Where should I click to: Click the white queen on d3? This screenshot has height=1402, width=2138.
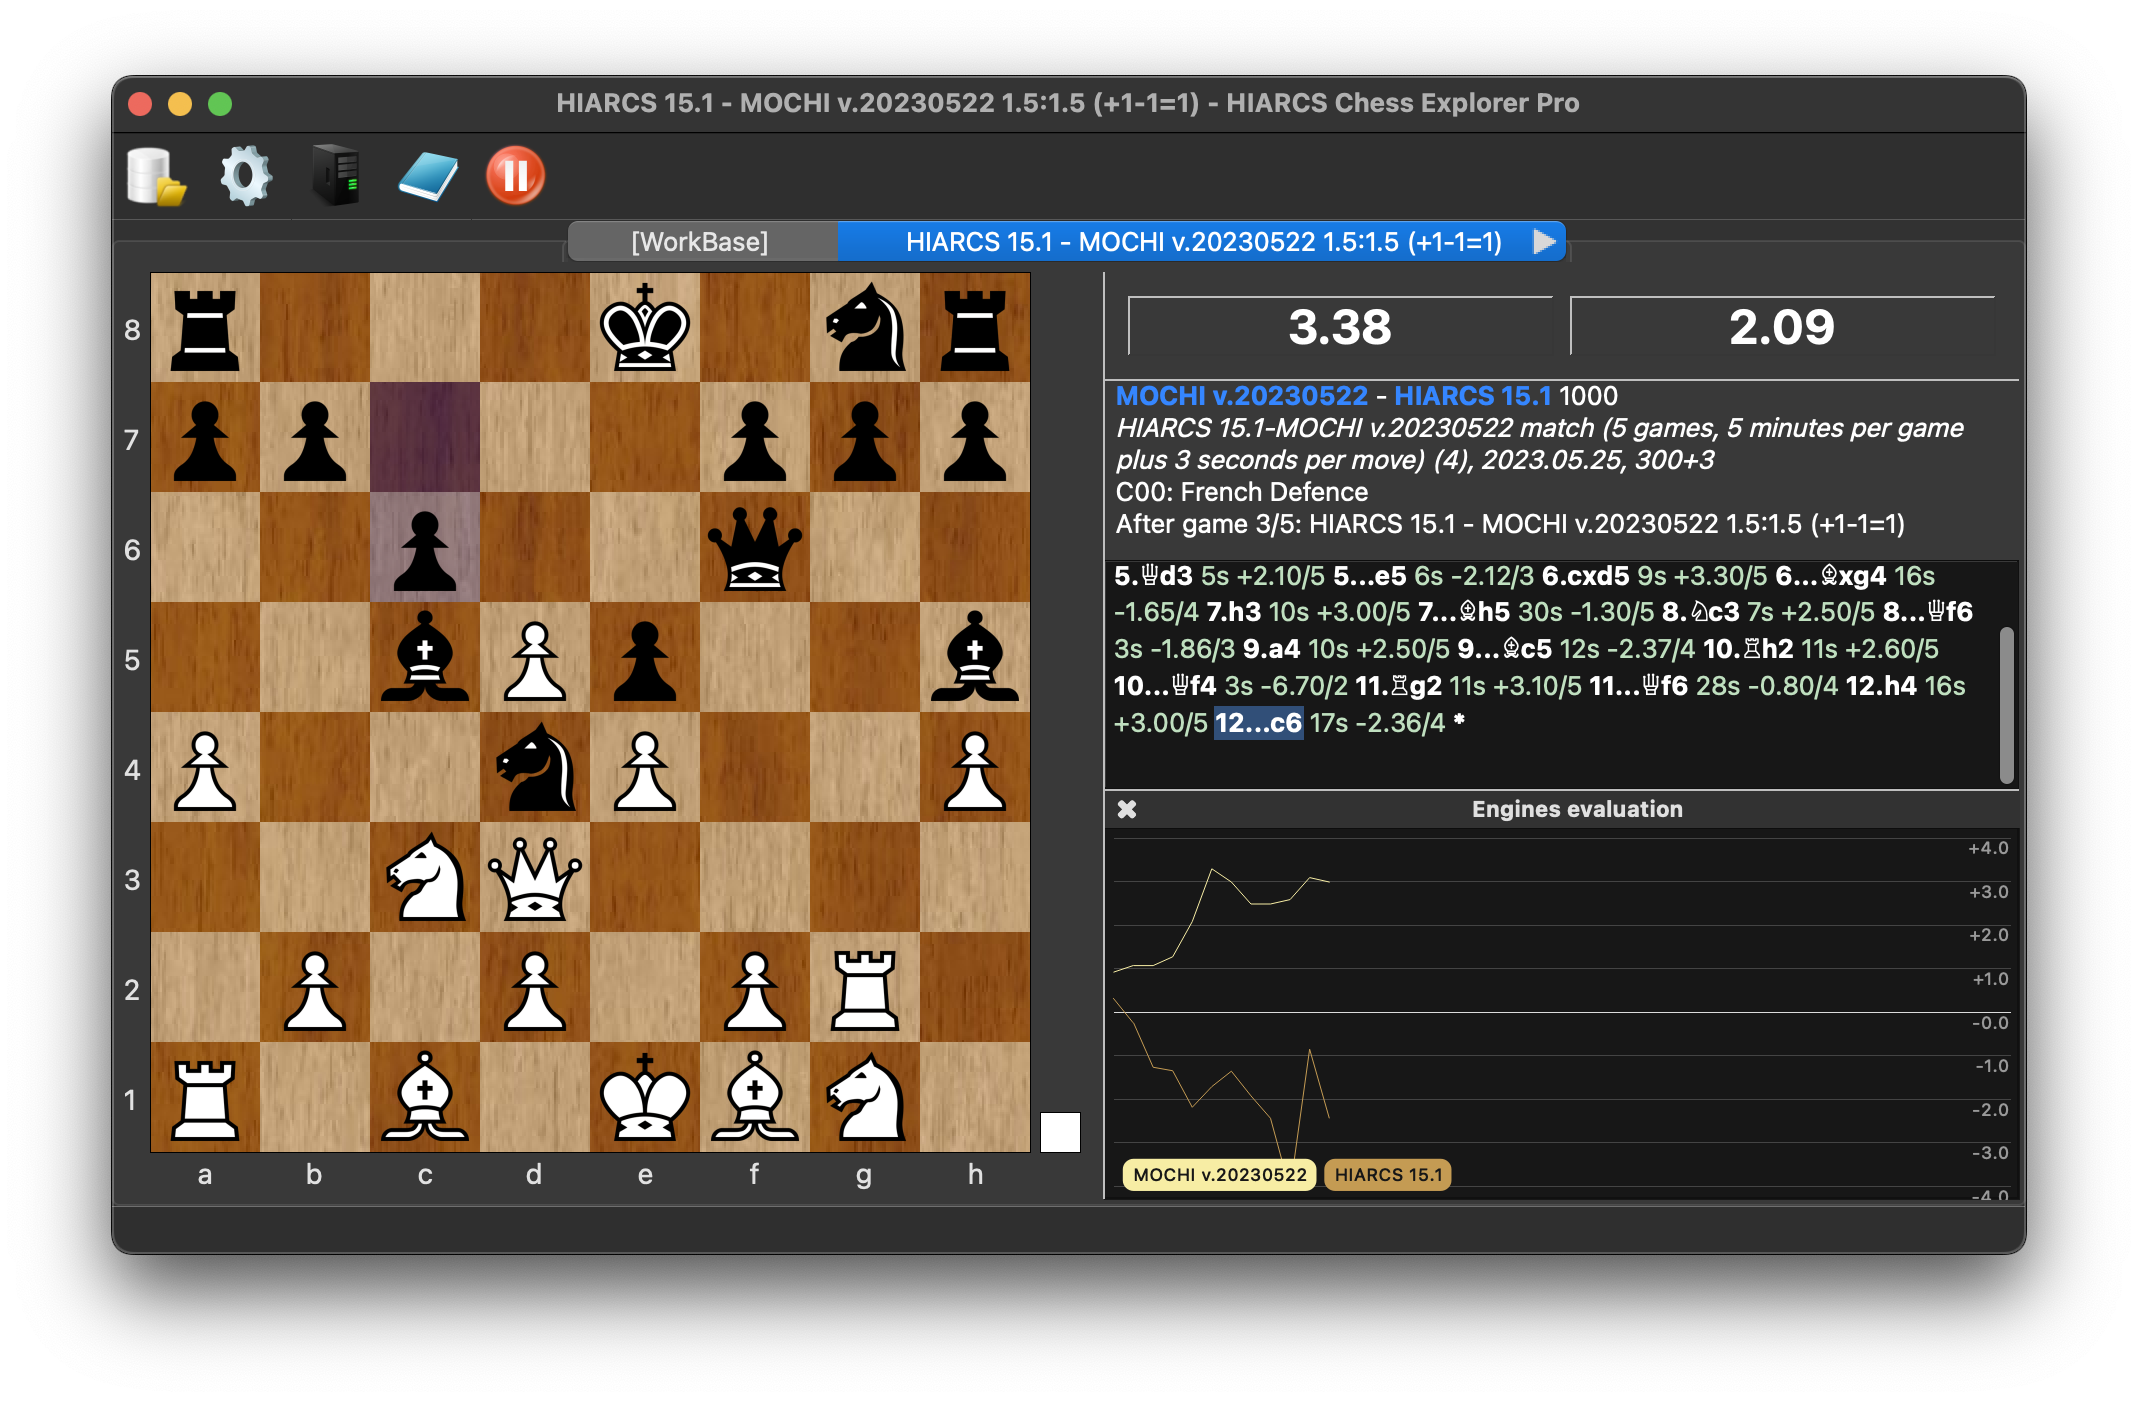click(x=535, y=878)
